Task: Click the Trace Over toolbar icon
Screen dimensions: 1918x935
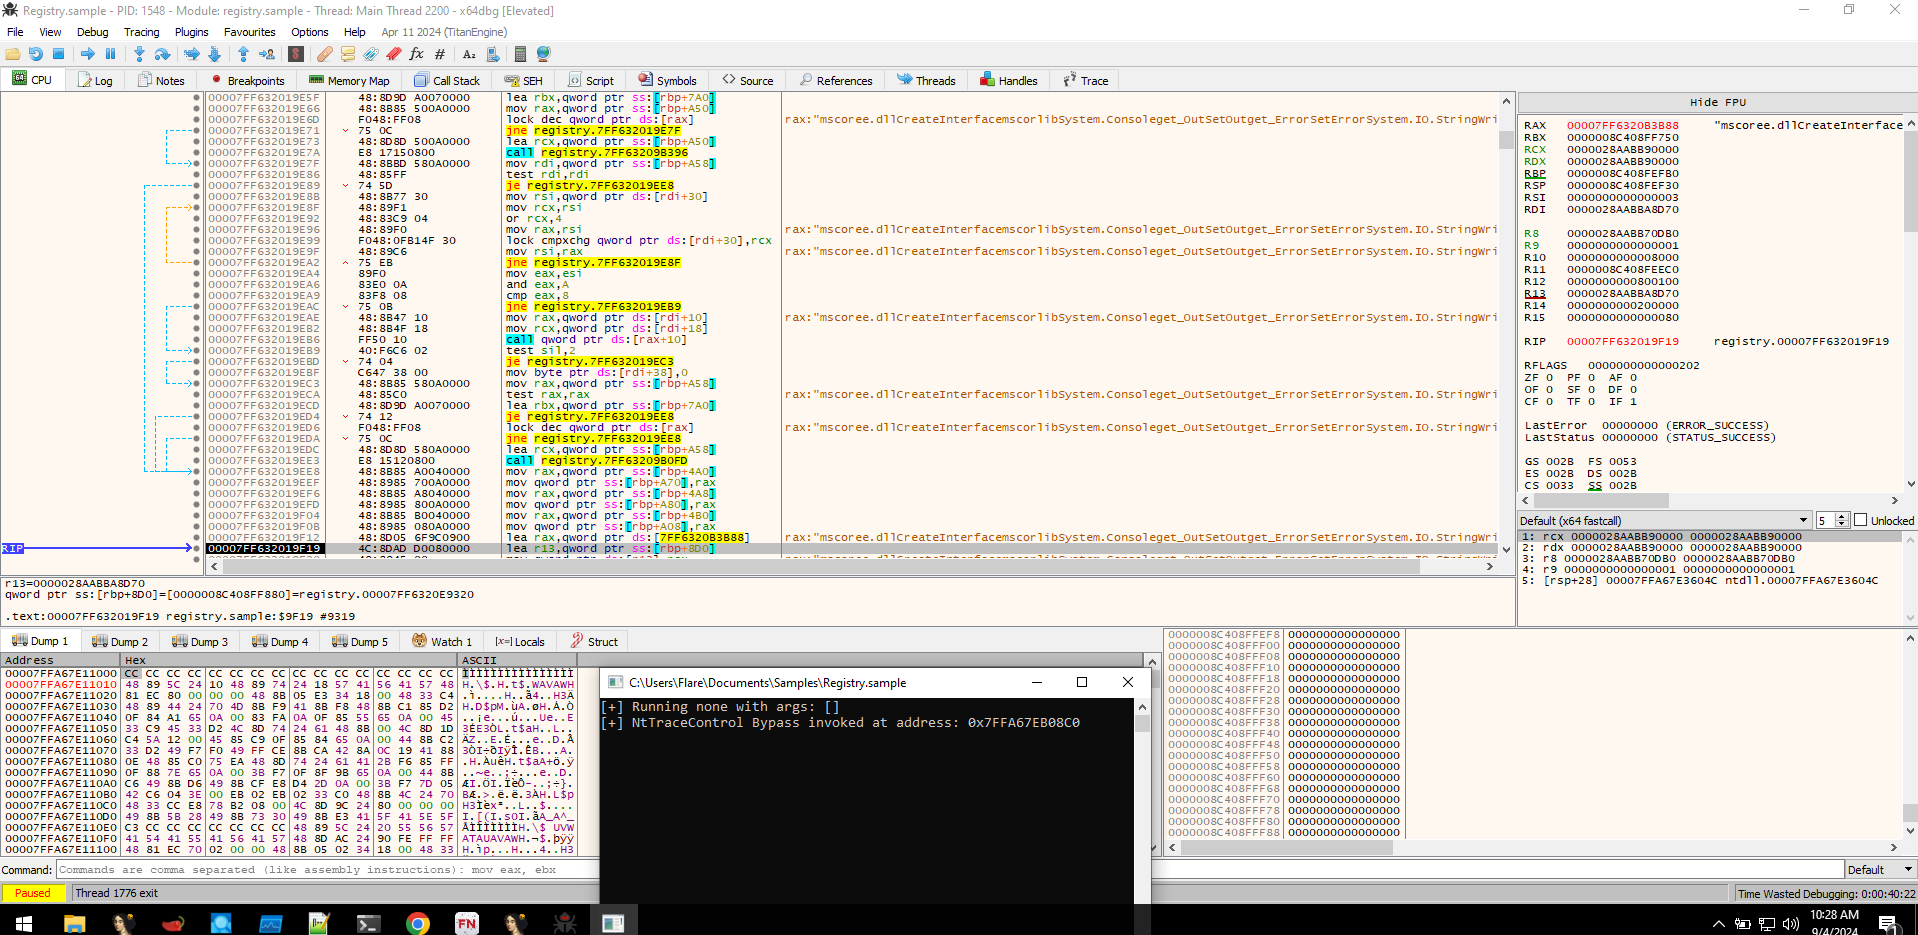Action: [214, 54]
